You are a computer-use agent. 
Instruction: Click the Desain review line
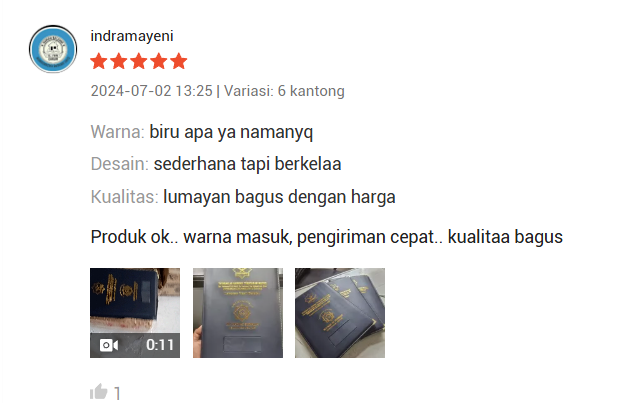point(216,164)
